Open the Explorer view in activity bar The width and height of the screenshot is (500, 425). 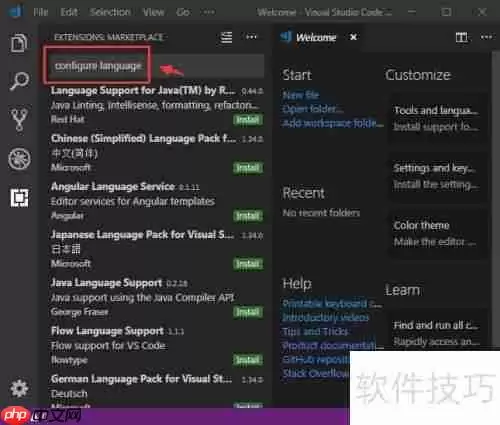[x=19, y=43]
